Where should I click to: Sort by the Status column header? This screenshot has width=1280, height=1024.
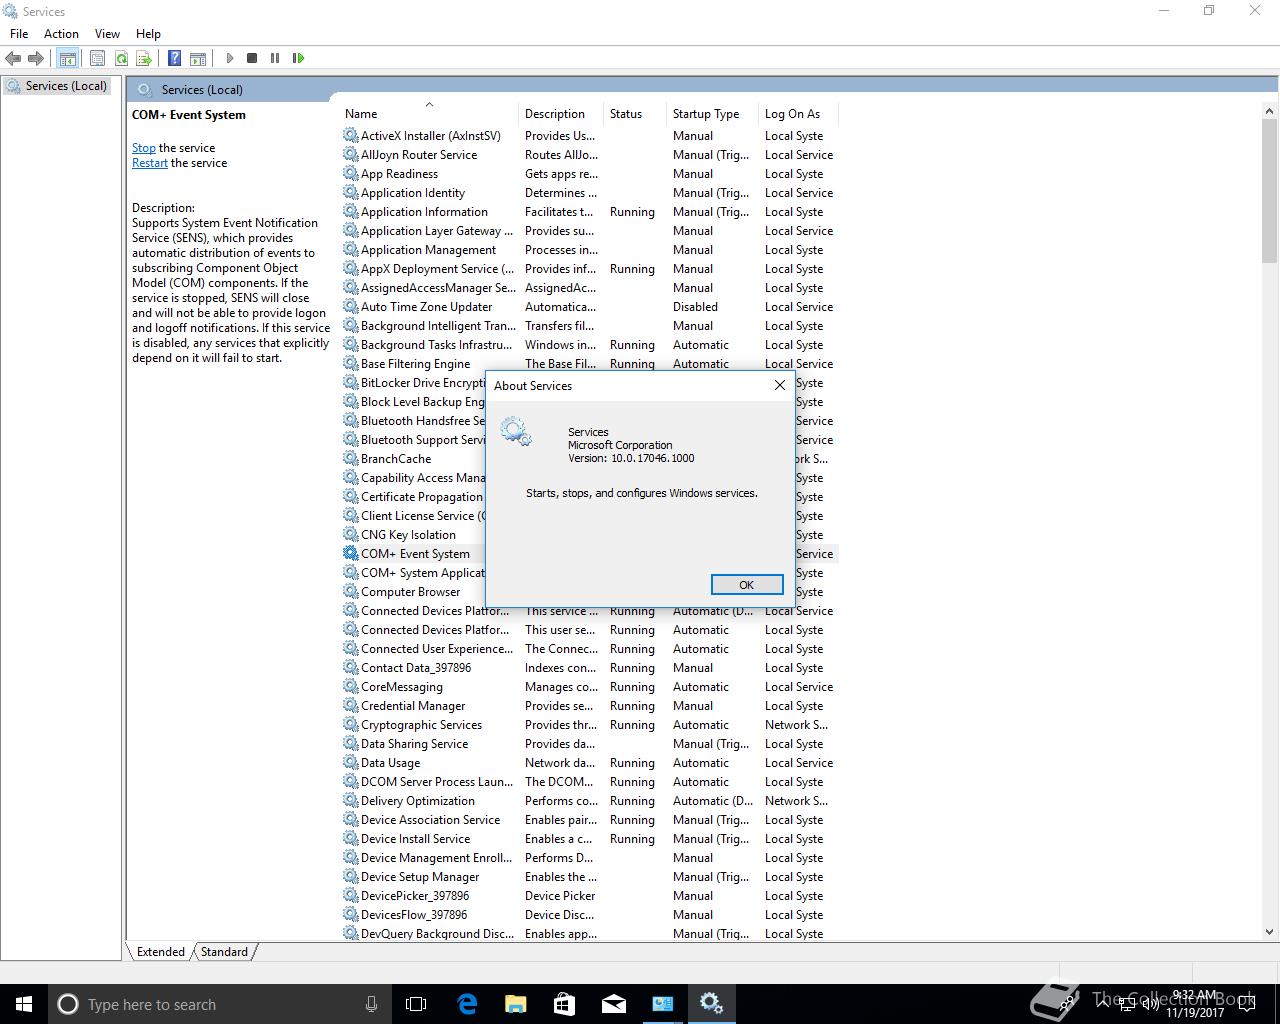pos(635,113)
